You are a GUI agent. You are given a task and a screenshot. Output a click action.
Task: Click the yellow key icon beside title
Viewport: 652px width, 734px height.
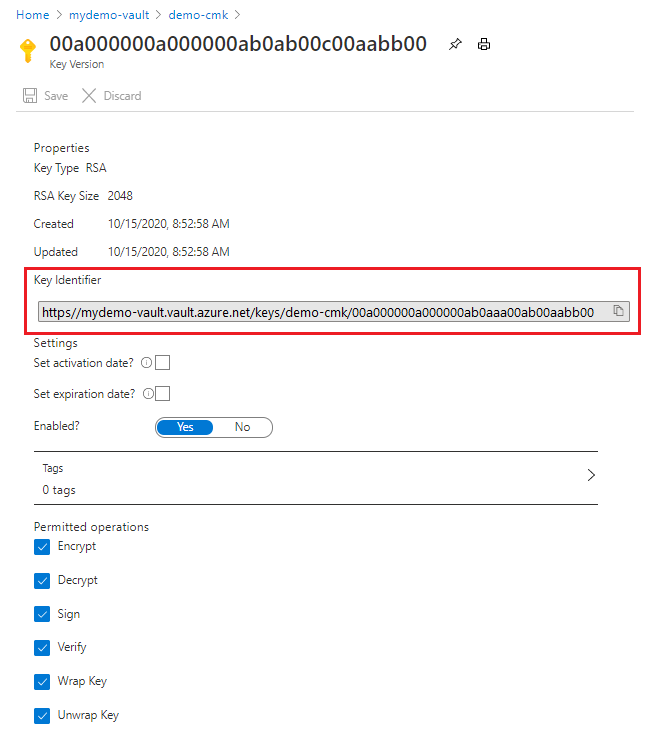click(x=28, y=50)
